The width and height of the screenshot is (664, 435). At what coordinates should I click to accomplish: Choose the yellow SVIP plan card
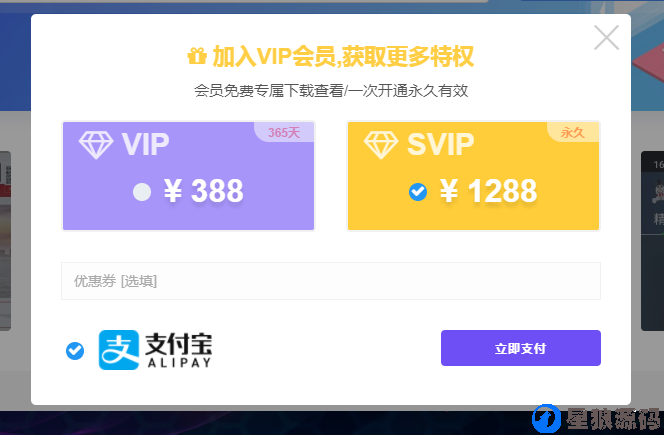(x=473, y=176)
